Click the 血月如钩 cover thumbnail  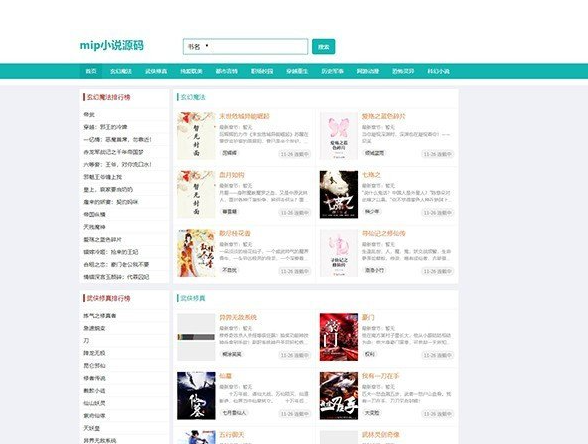click(196, 194)
